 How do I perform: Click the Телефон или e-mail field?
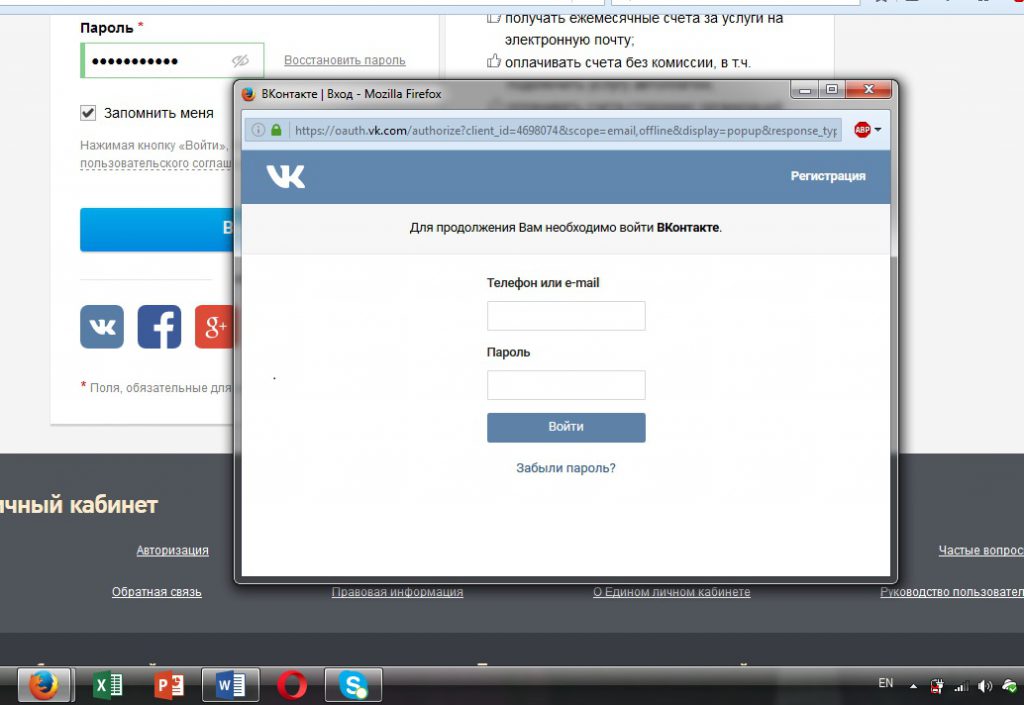tap(566, 316)
